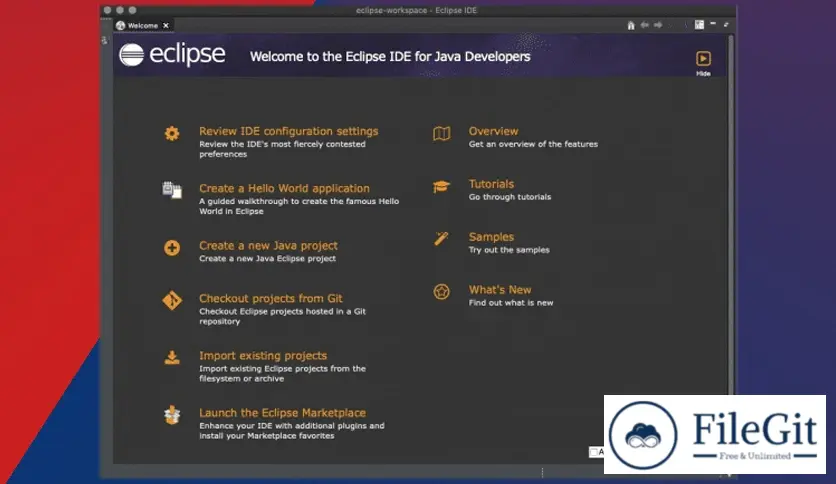This screenshot has height=484, width=836.
Task: Click the small icon in the left trim bar
Action: [104, 40]
